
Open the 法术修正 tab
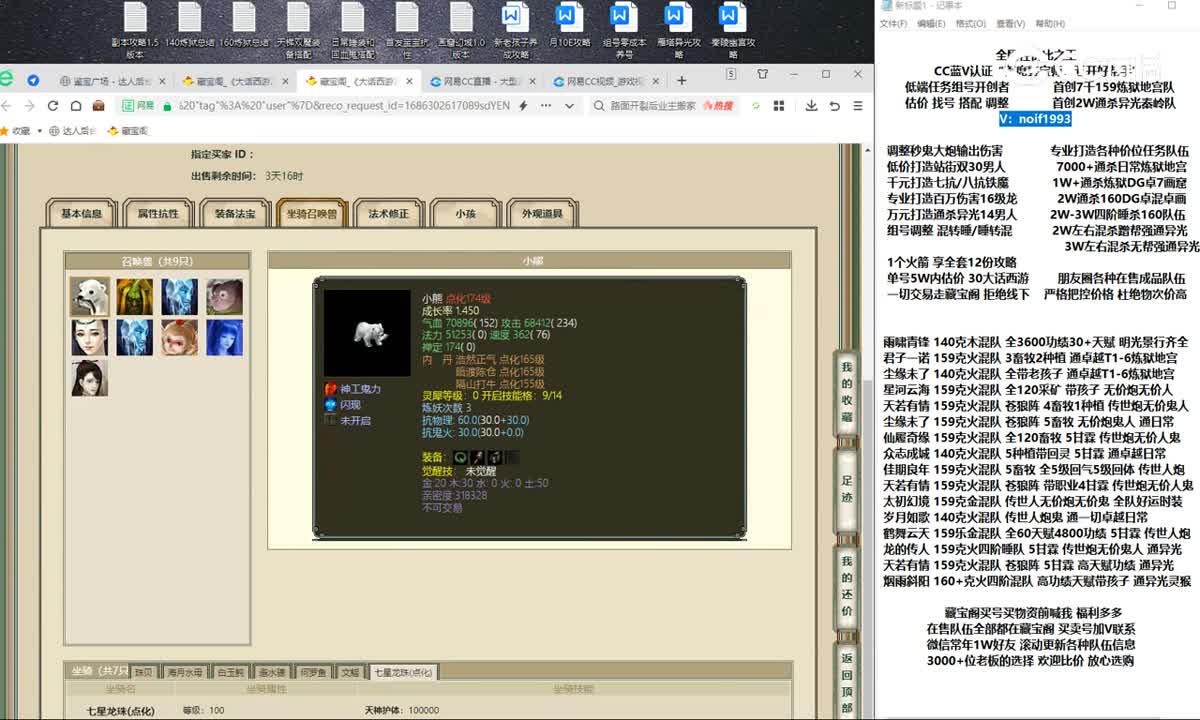pyautogui.click(x=388, y=213)
